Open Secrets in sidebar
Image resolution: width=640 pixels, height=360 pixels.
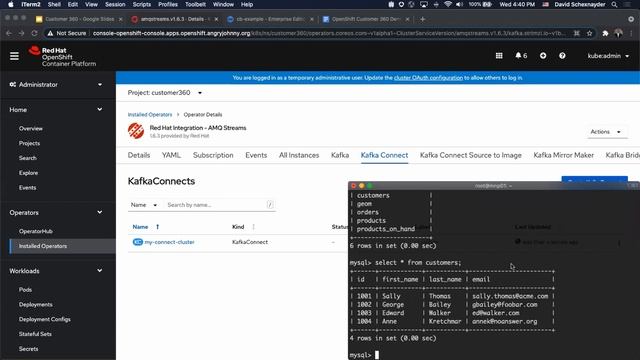pyautogui.click(x=28, y=349)
